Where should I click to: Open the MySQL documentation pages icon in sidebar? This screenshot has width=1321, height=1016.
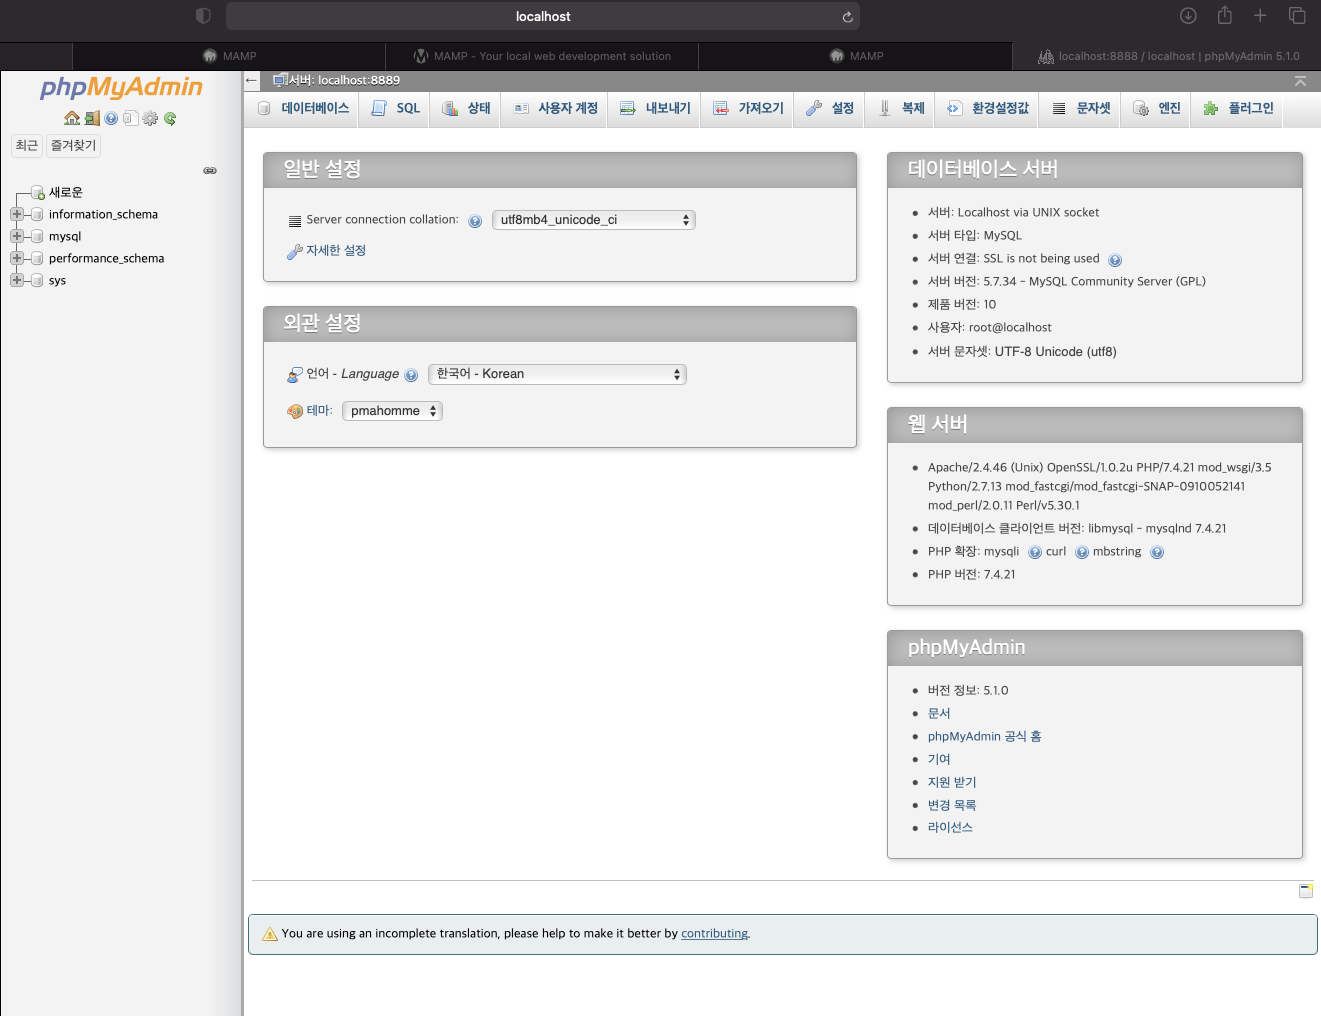130,118
